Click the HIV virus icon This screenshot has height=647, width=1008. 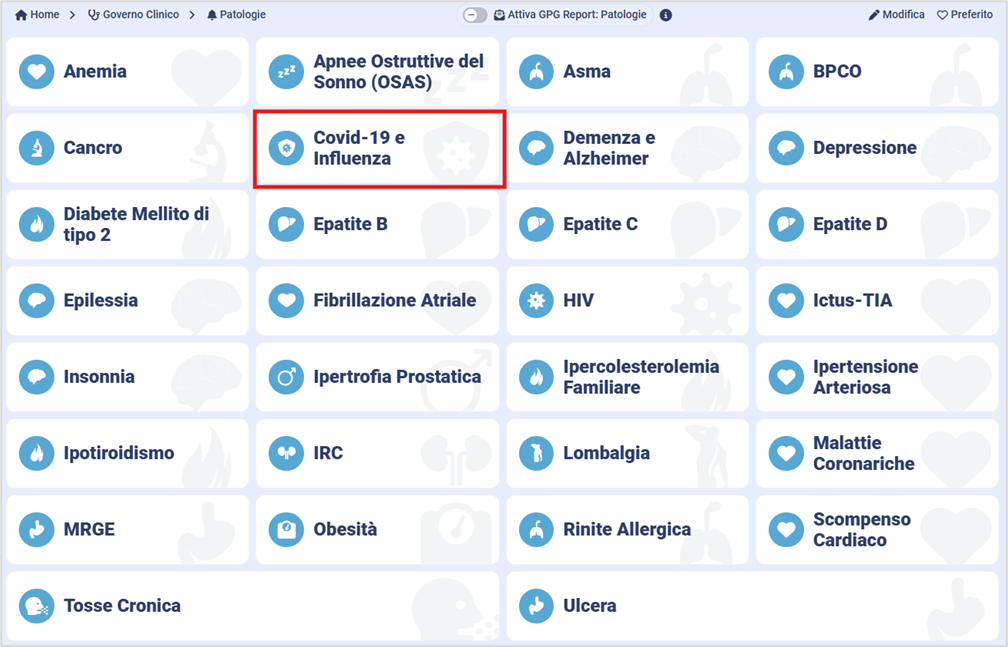[x=537, y=300]
